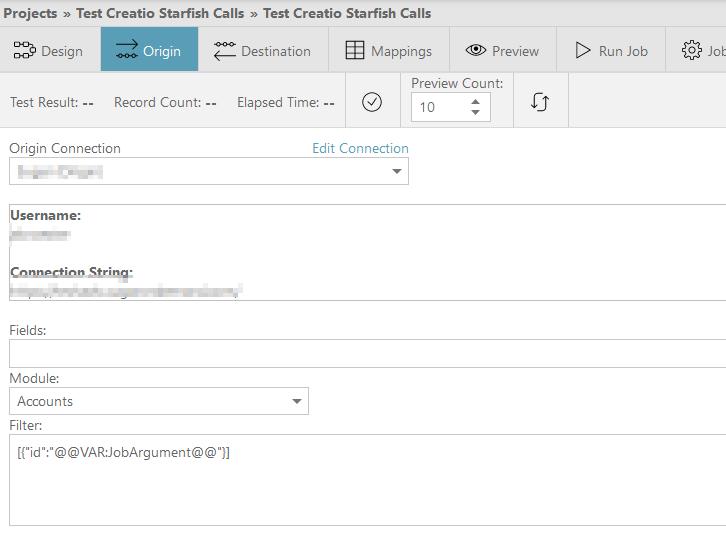This screenshot has height=542, width=726.
Task: Open the Mappings tab
Action: pyautogui.click(x=389, y=50)
